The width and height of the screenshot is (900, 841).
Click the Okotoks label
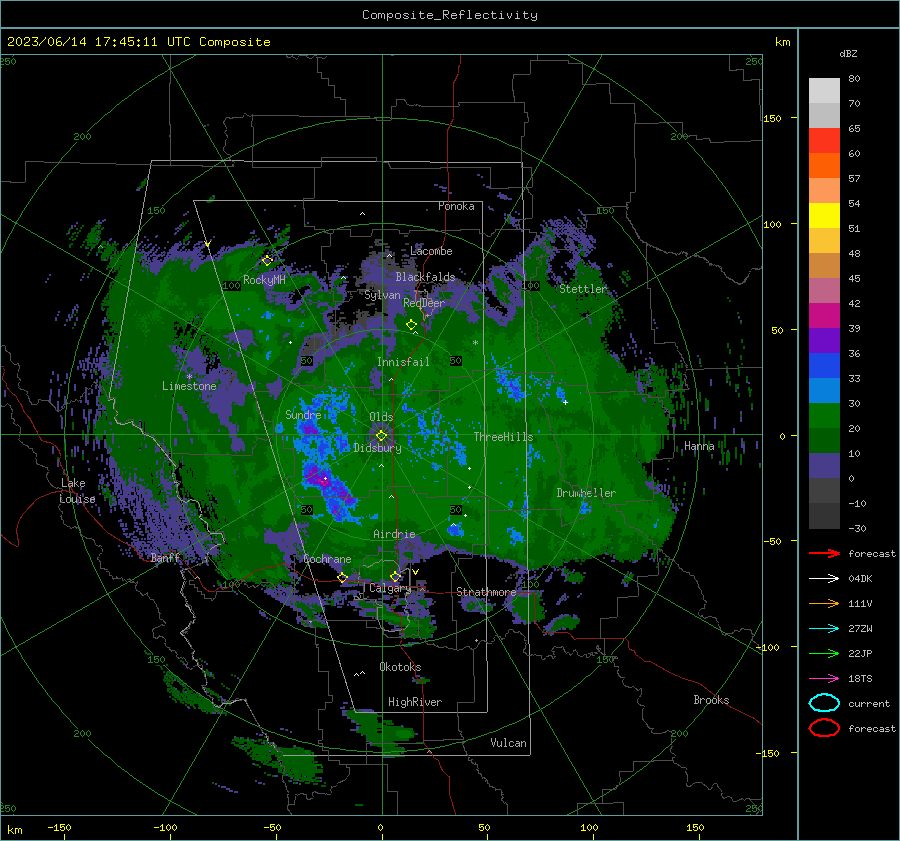400,667
